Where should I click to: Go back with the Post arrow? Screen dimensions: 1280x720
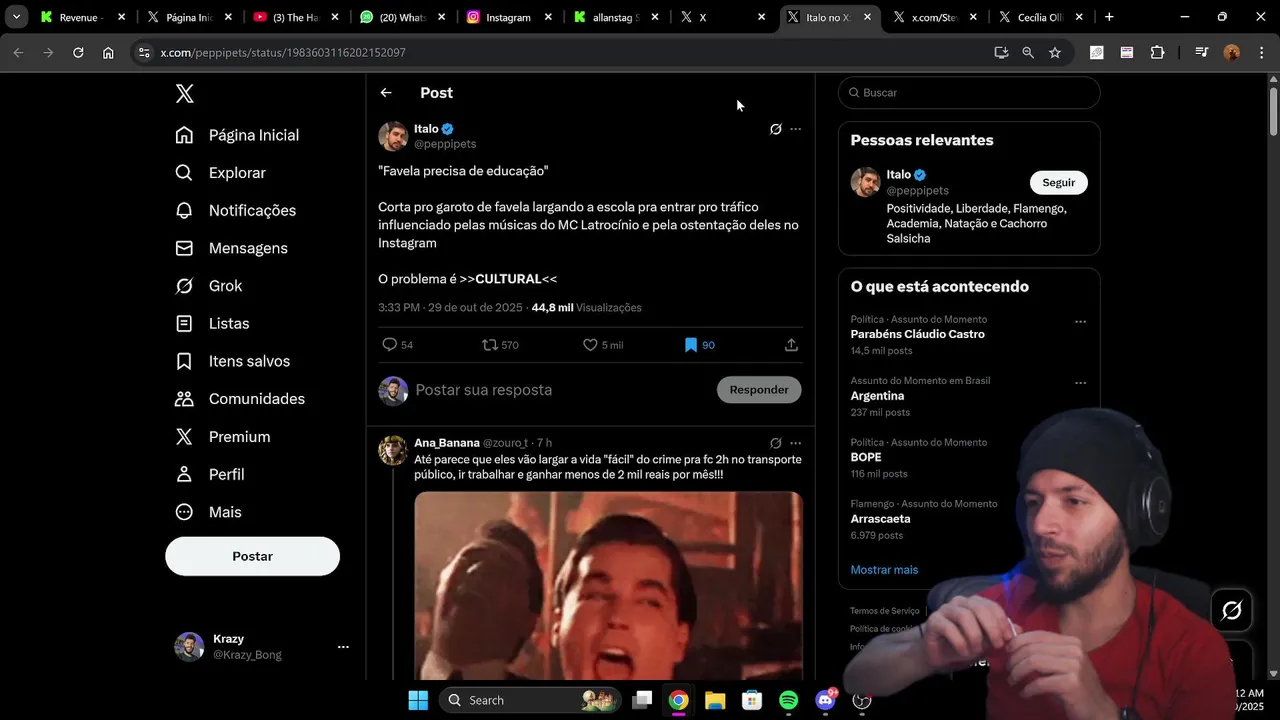(386, 93)
